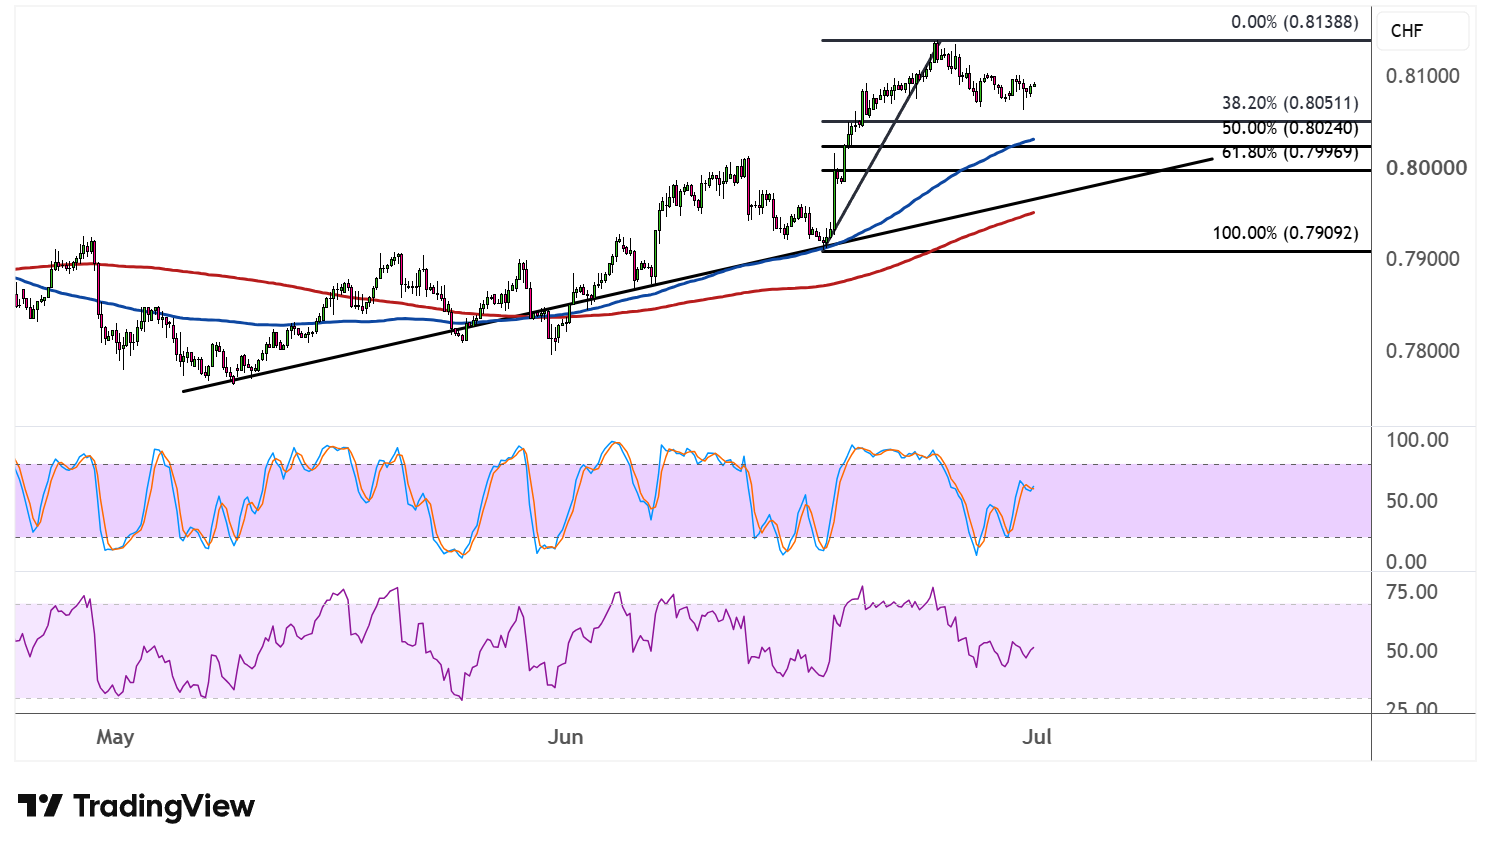The image size is (1491, 851).
Task: Click the Jun date label on time axis
Action: pyautogui.click(x=566, y=737)
